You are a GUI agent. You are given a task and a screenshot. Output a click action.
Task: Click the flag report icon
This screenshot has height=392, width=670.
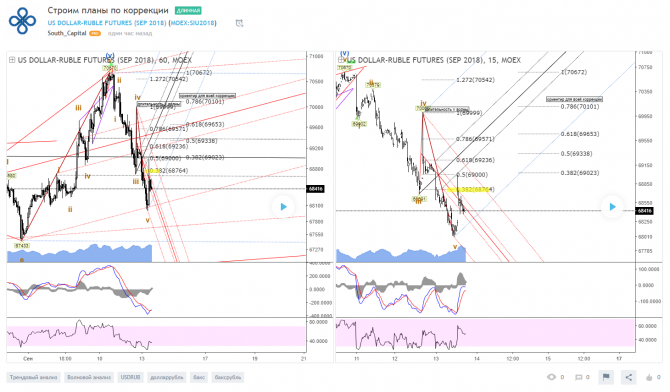click(605, 377)
